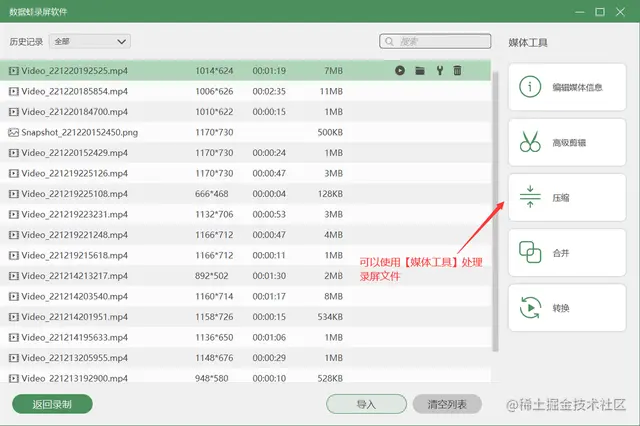The width and height of the screenshot is (640, 426).
Task: Click video icon of Video_221214203540.mp4
Action: tap(14, 296)
